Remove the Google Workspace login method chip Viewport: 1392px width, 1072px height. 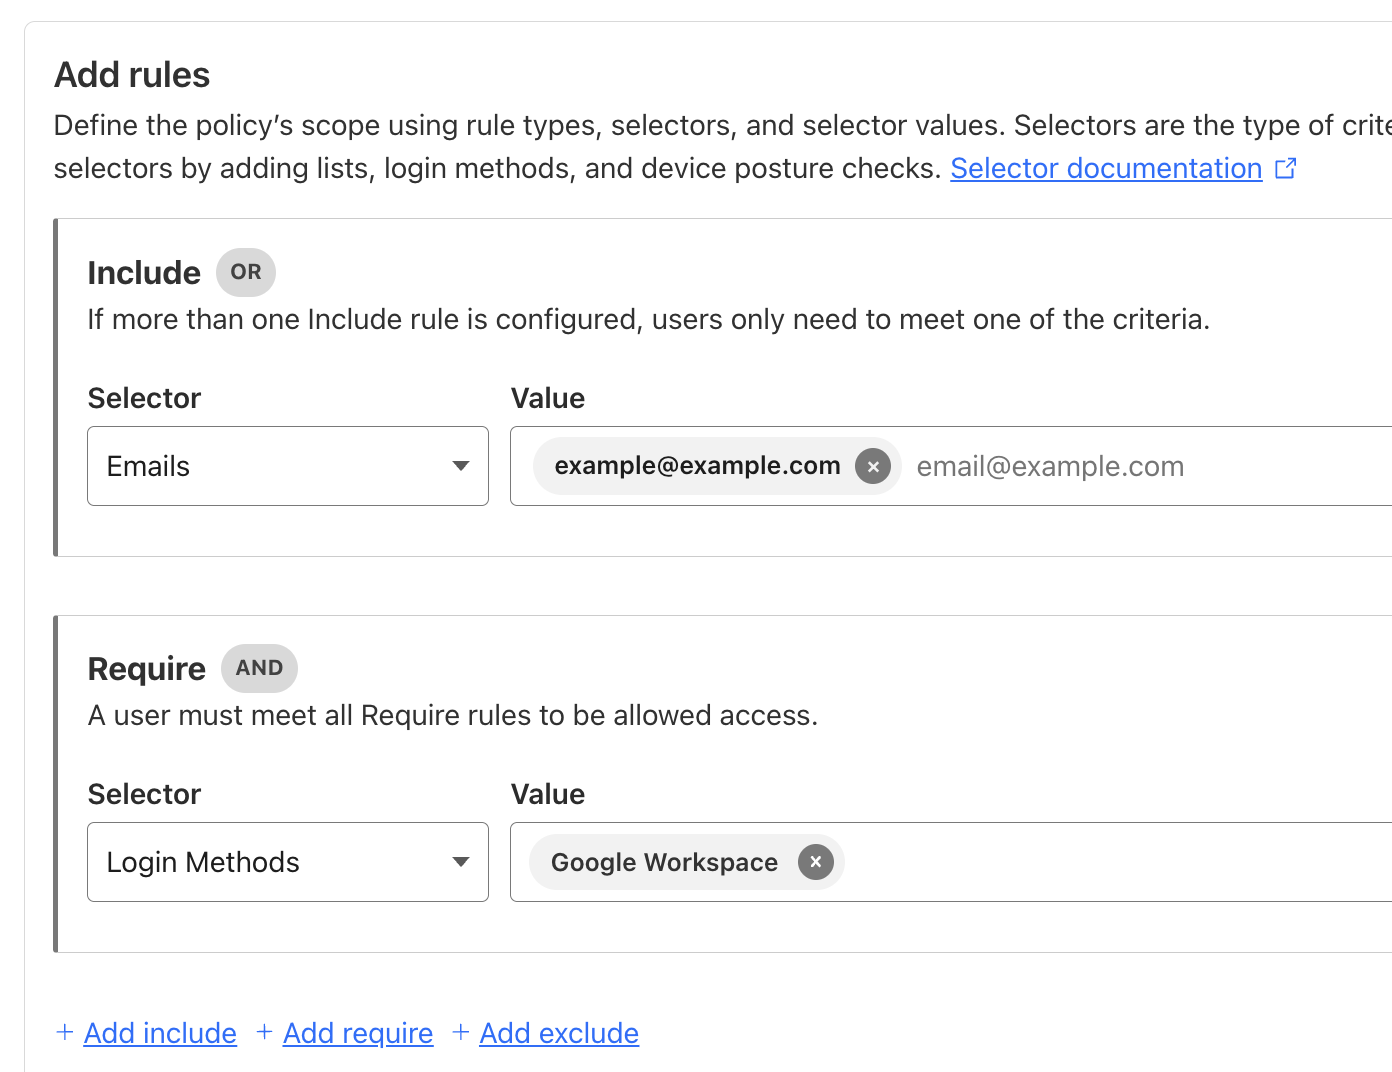816,862
